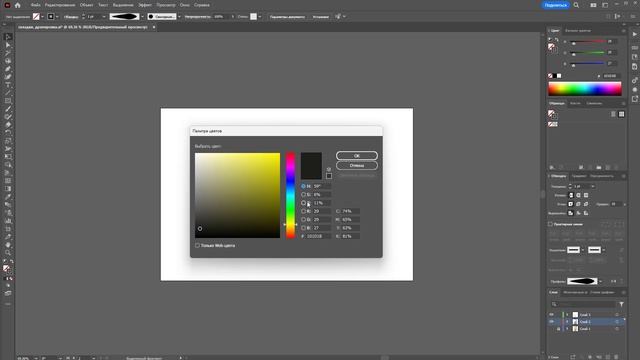Select the G radio button in color picker

coord(303,220)
